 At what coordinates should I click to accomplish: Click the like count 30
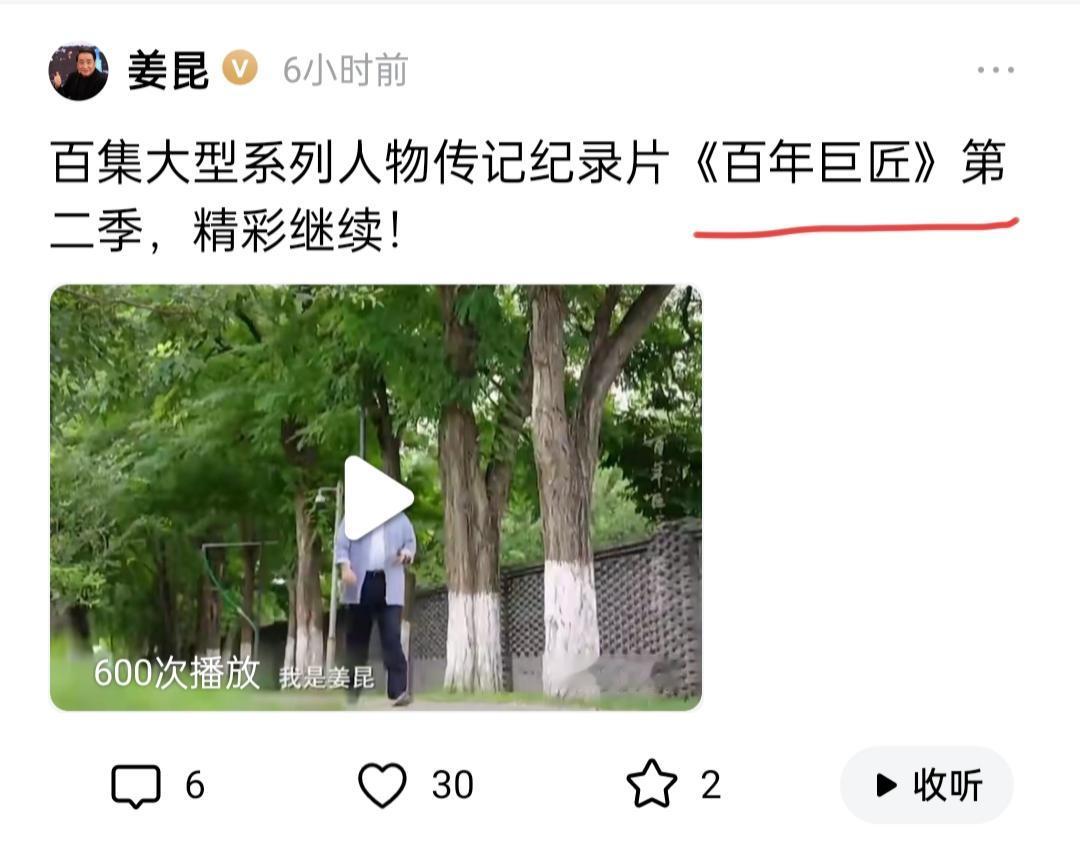(x=453, y=785)
